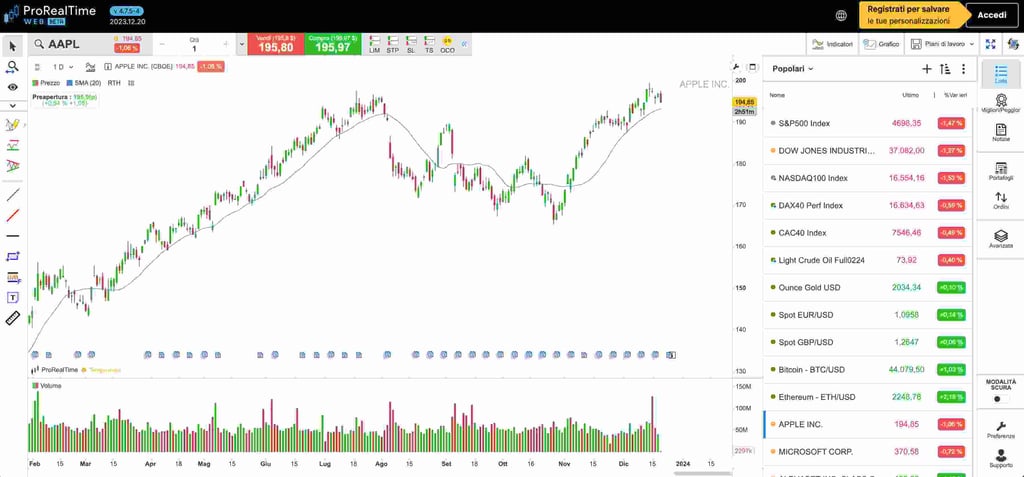Expand the Popolari list dropdown

pyautogui.click(x=793, y=69)
